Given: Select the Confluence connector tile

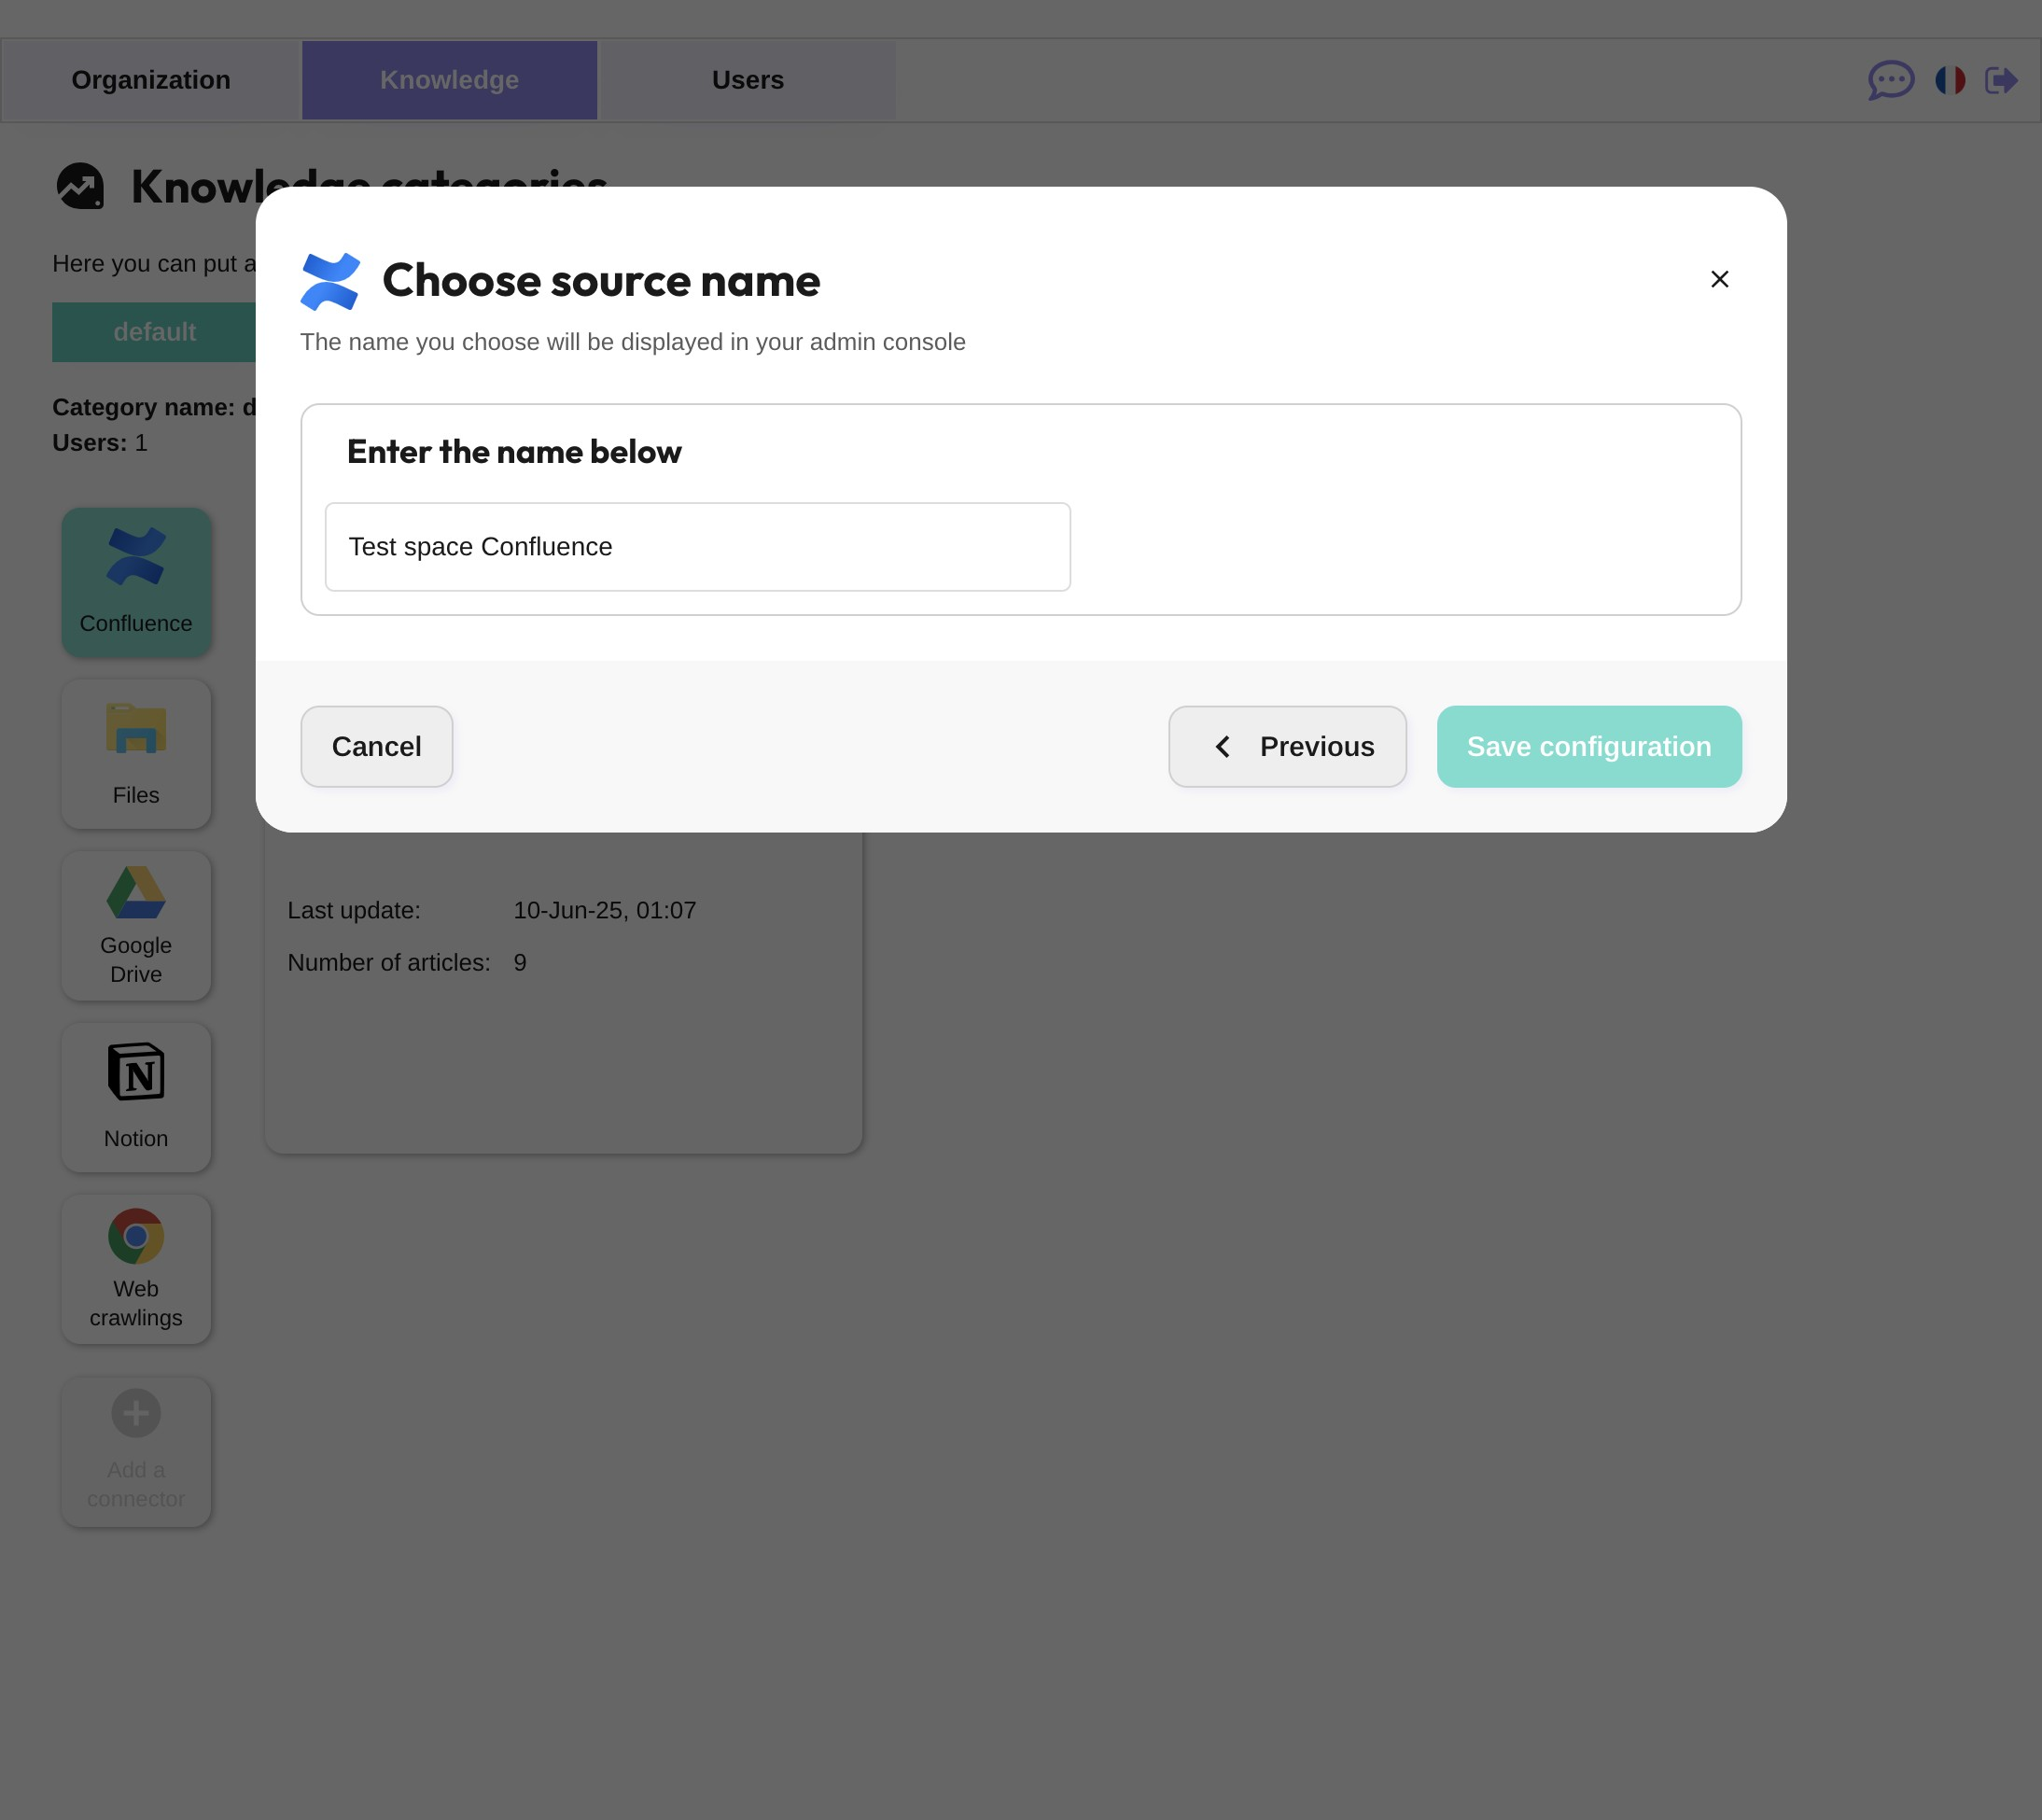Looking at the screenshot, I should pyautogui.click(x=136, y=582).
